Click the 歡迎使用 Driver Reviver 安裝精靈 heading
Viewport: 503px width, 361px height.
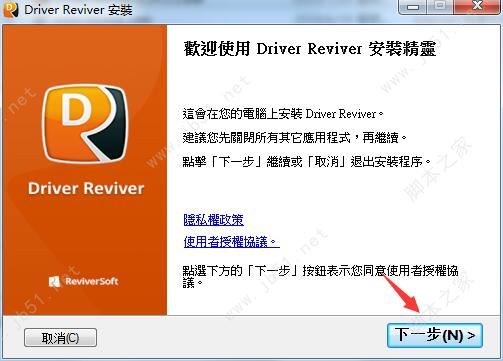pyautogui.click(x=310, y=49)
